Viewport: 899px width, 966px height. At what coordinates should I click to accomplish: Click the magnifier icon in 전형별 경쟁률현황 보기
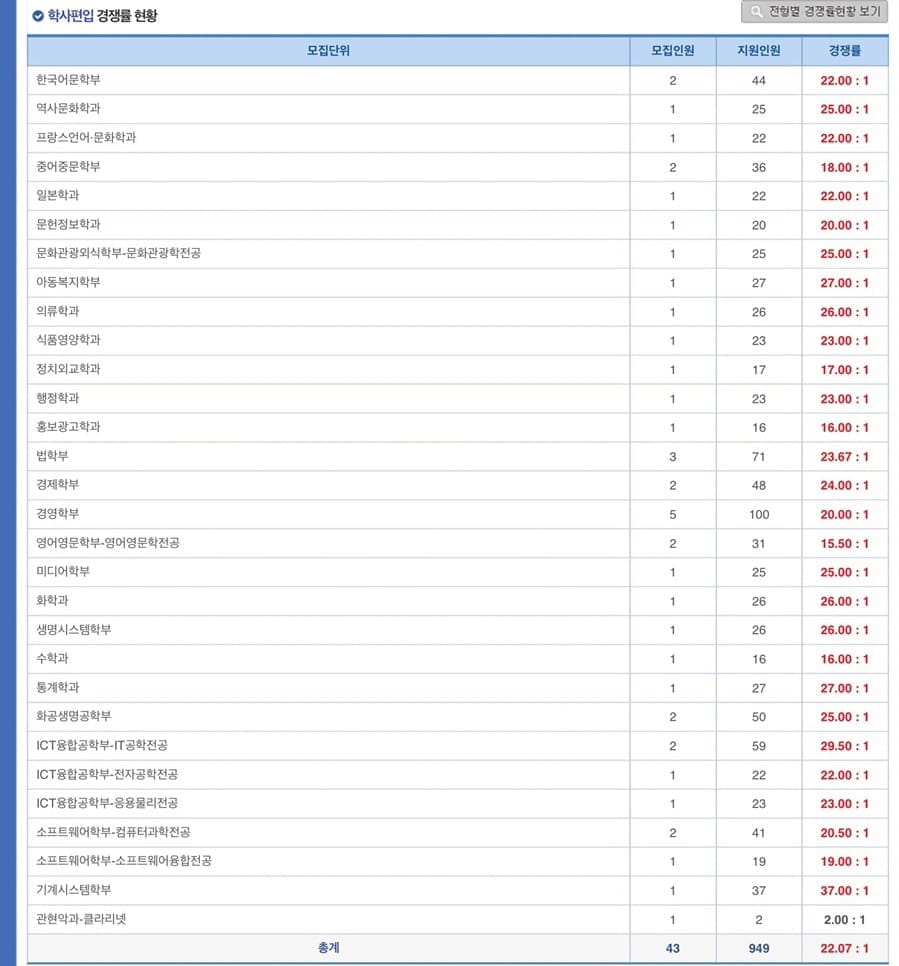756,12
